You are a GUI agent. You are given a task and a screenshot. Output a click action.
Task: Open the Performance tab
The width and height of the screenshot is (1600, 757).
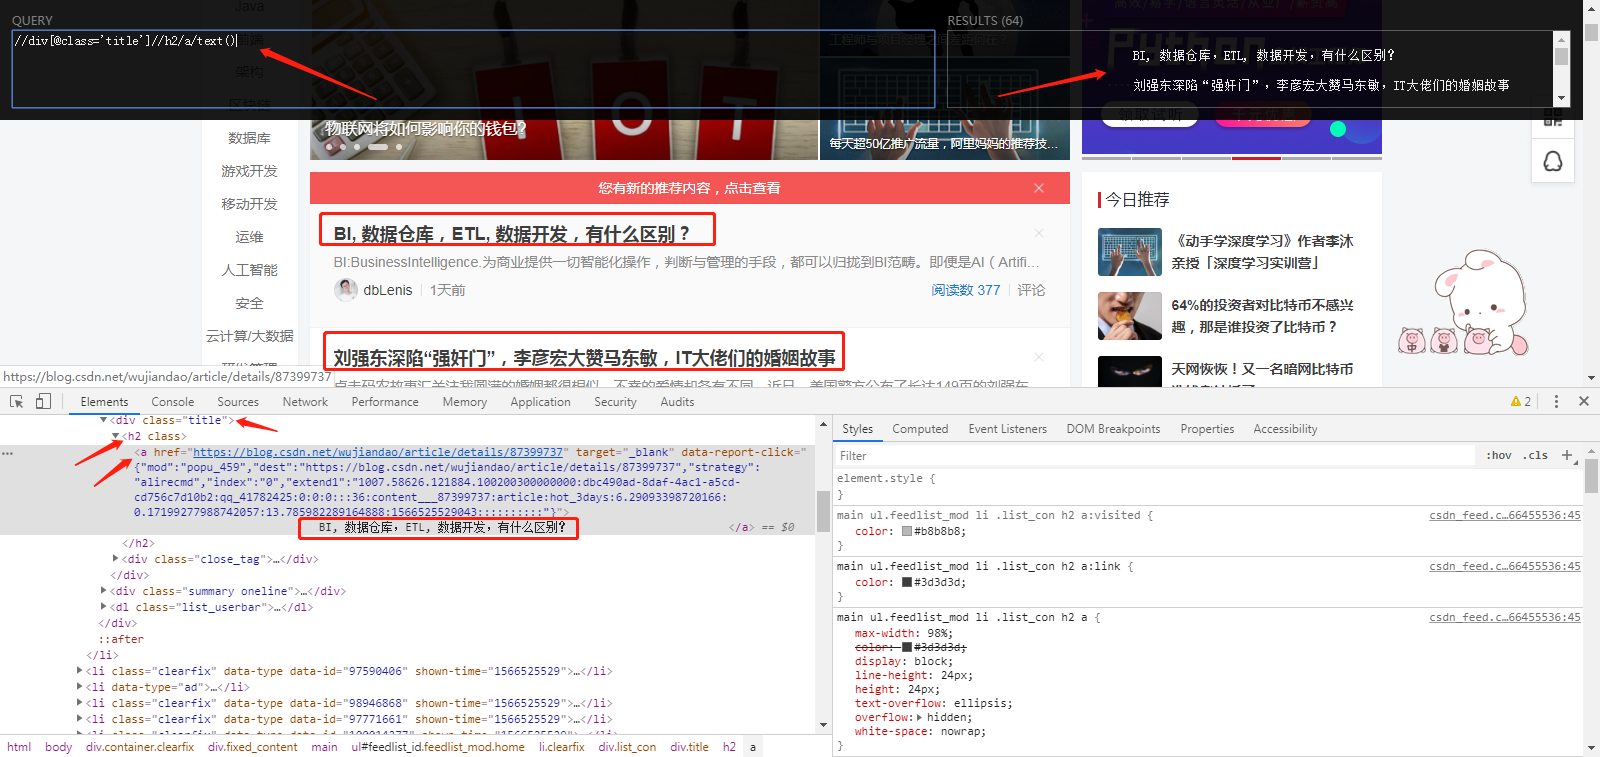point(385,401)
